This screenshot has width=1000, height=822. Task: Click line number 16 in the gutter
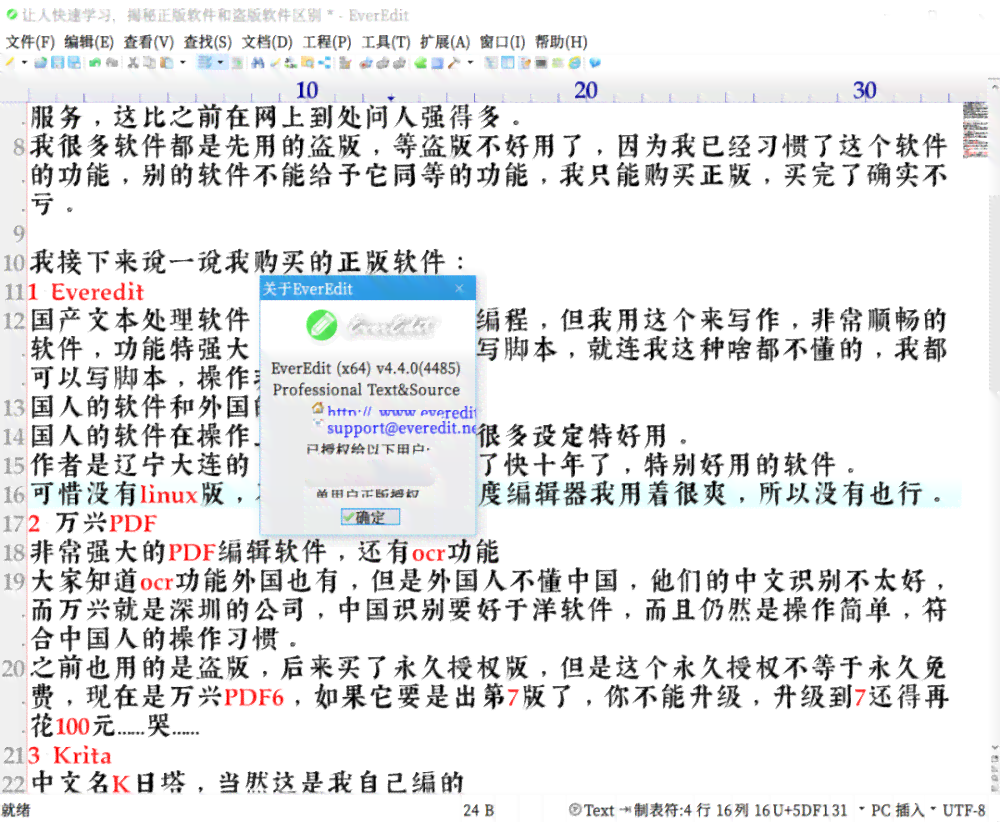pyautogui.click(x=13, y=494)
